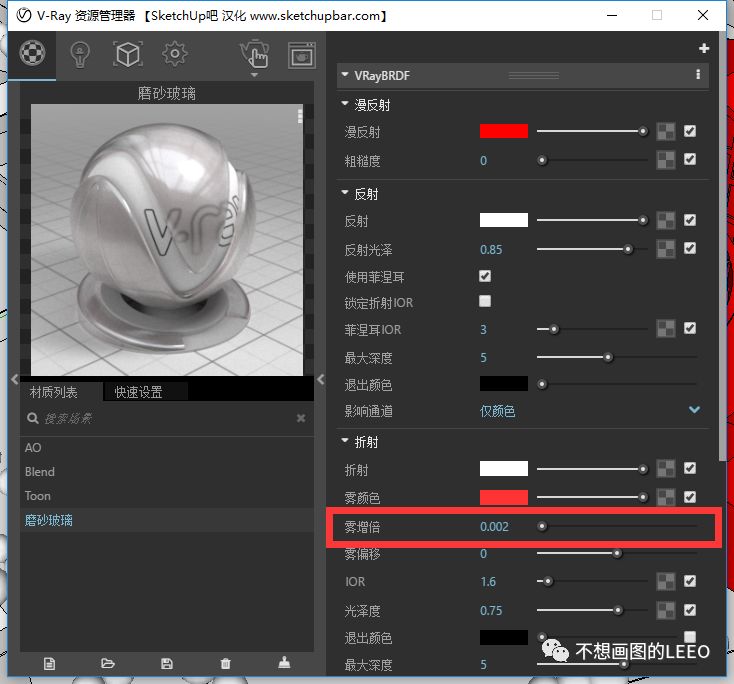Adjust the 雾增倍 slider
Screen dimensions: 734x684
pyautogui.click(x=617, y=526)
